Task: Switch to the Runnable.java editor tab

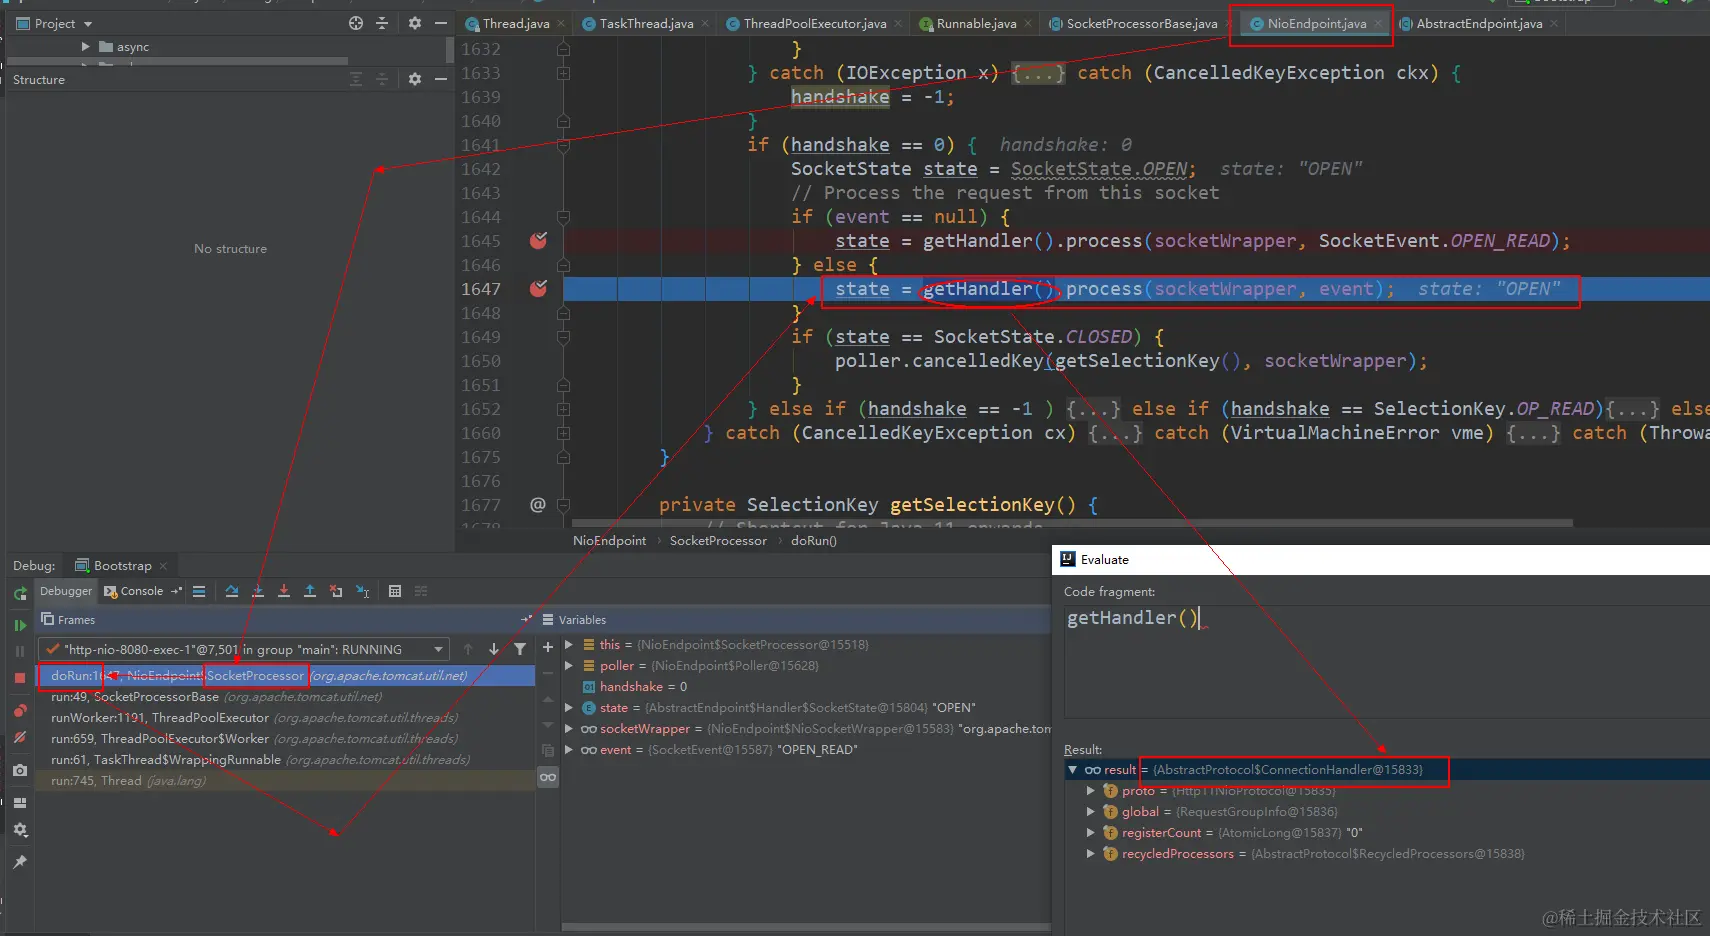Action: pos(975,24)
